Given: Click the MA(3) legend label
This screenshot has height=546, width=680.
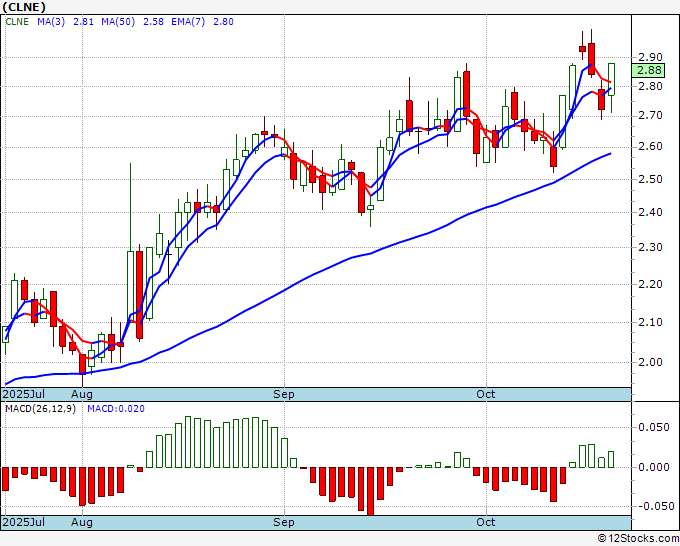Looking at the screenshot, I should 51,22.
